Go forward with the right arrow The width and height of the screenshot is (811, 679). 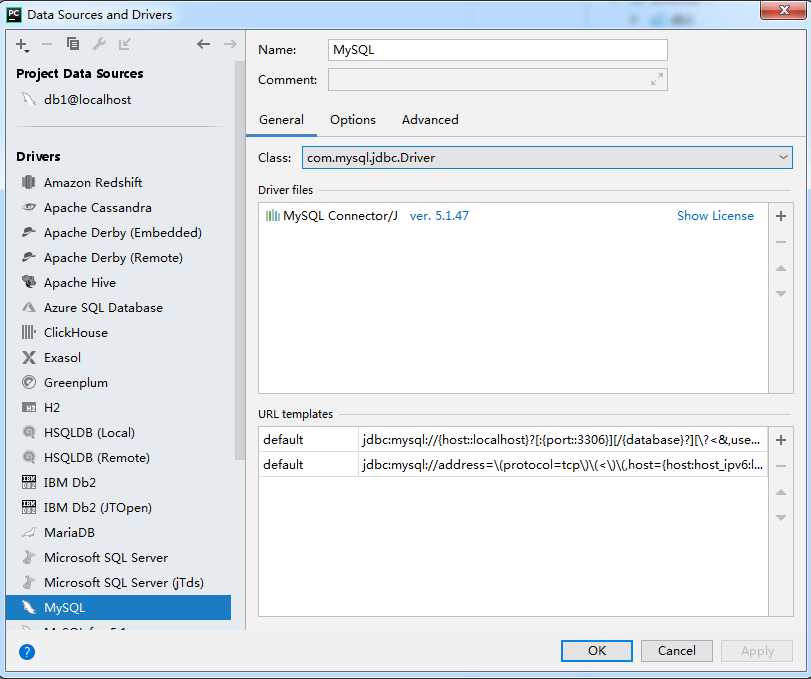(230, 44)
